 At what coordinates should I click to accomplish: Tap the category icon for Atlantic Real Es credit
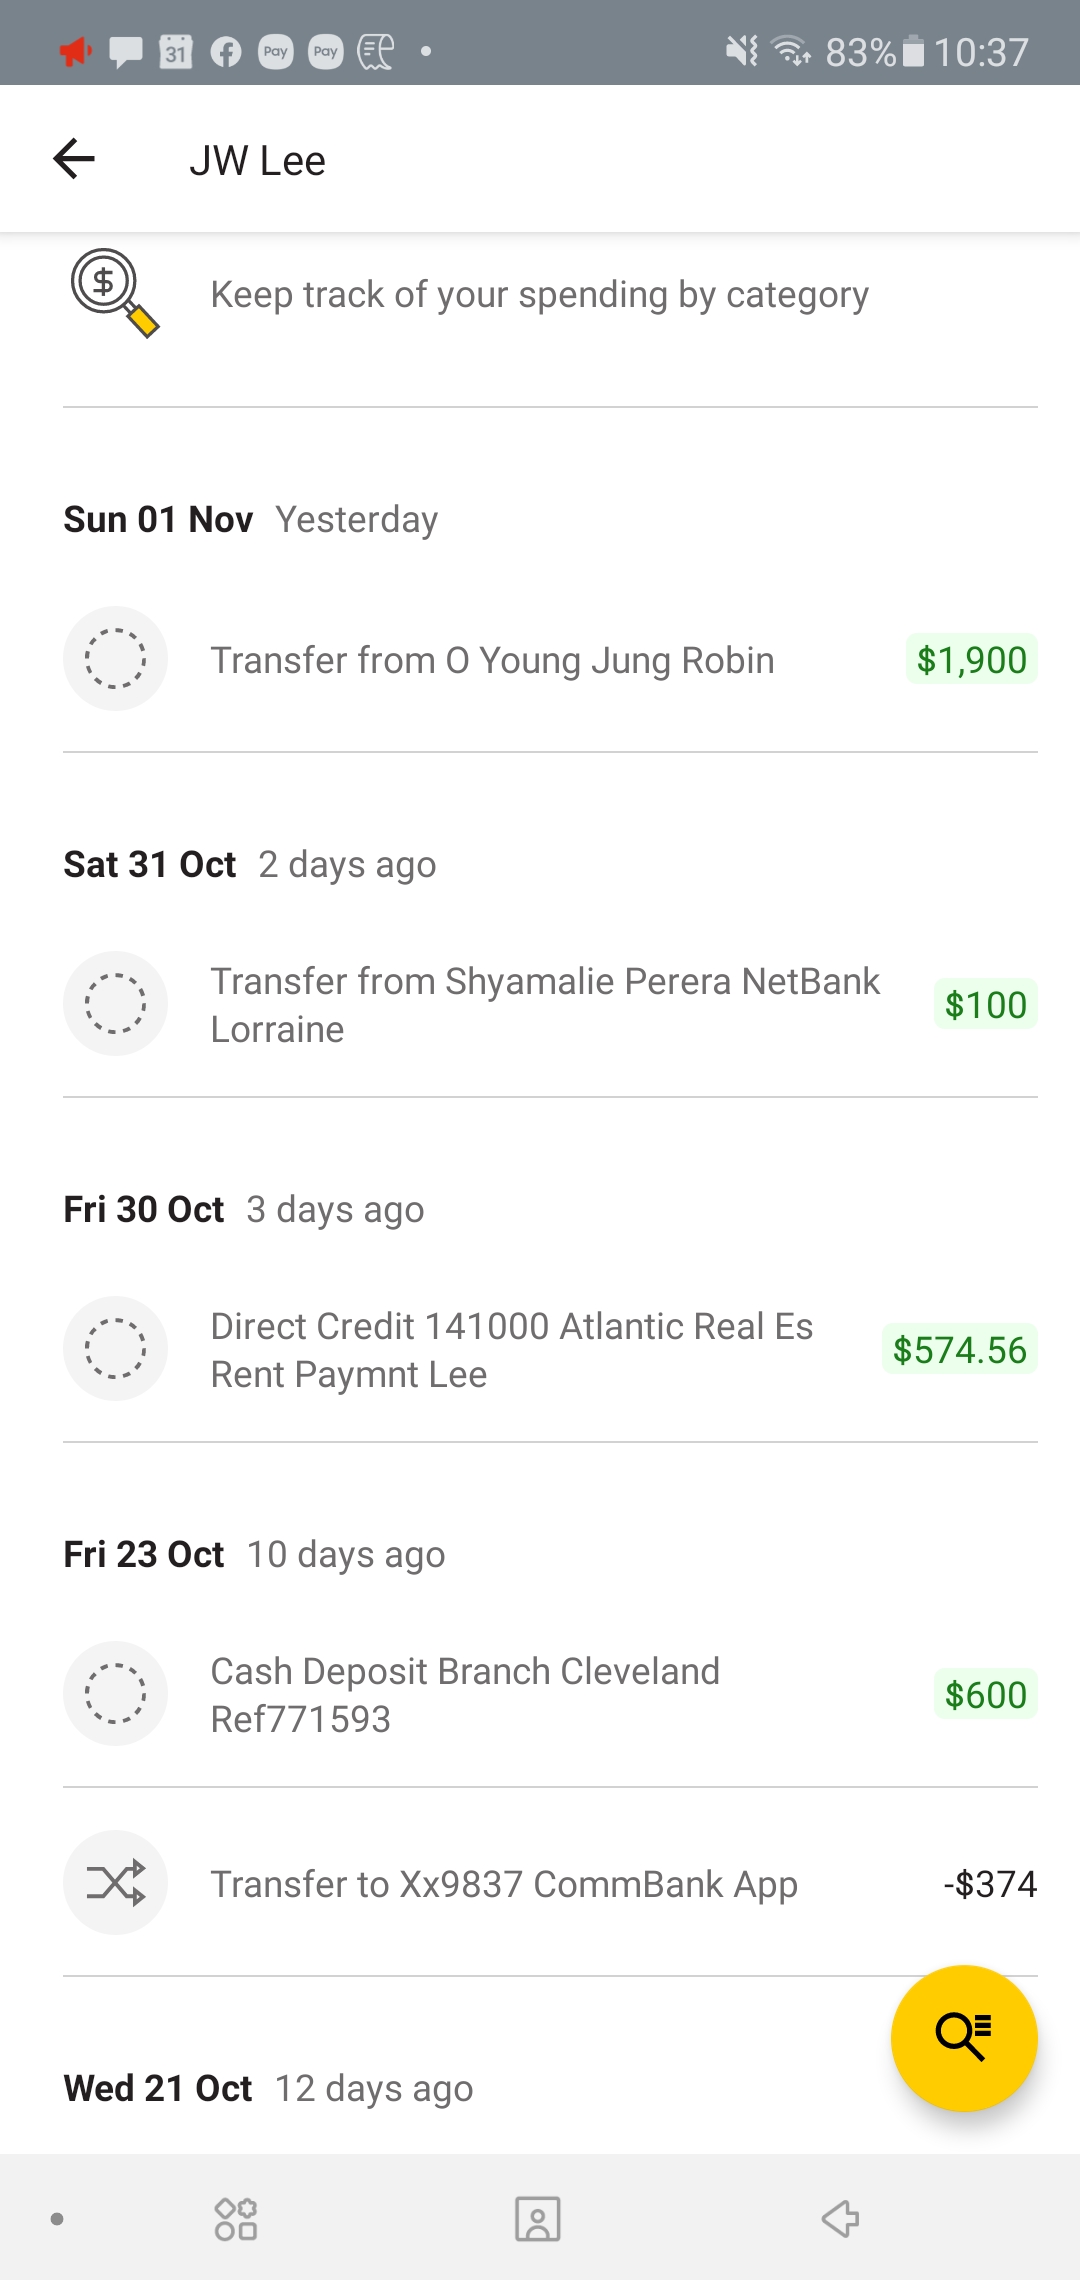click(x=115, y=1349)
